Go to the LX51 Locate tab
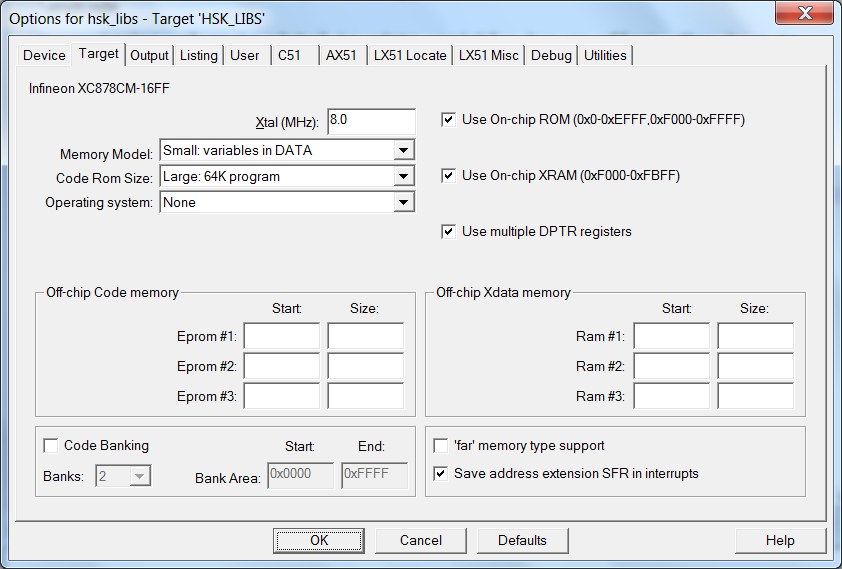The width and height of the screenshot is (842, 569). tap(410, 55)
